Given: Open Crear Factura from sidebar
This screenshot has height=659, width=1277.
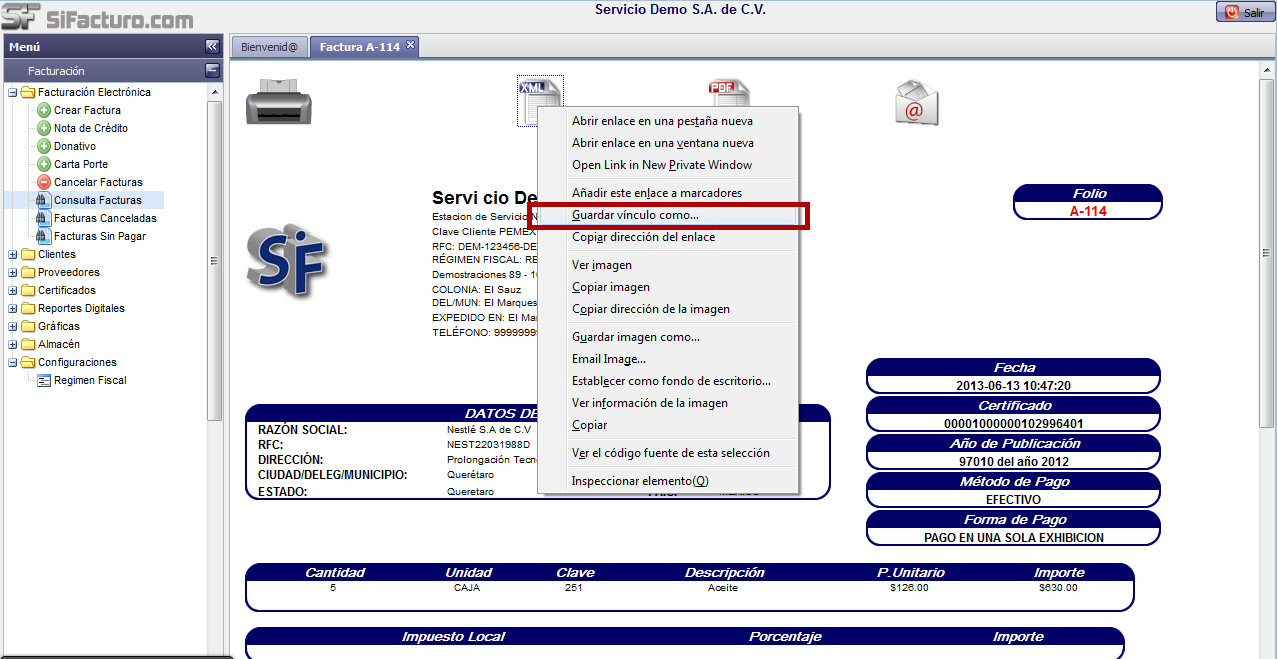Looking at the screenshot, I should pos(87,110).
